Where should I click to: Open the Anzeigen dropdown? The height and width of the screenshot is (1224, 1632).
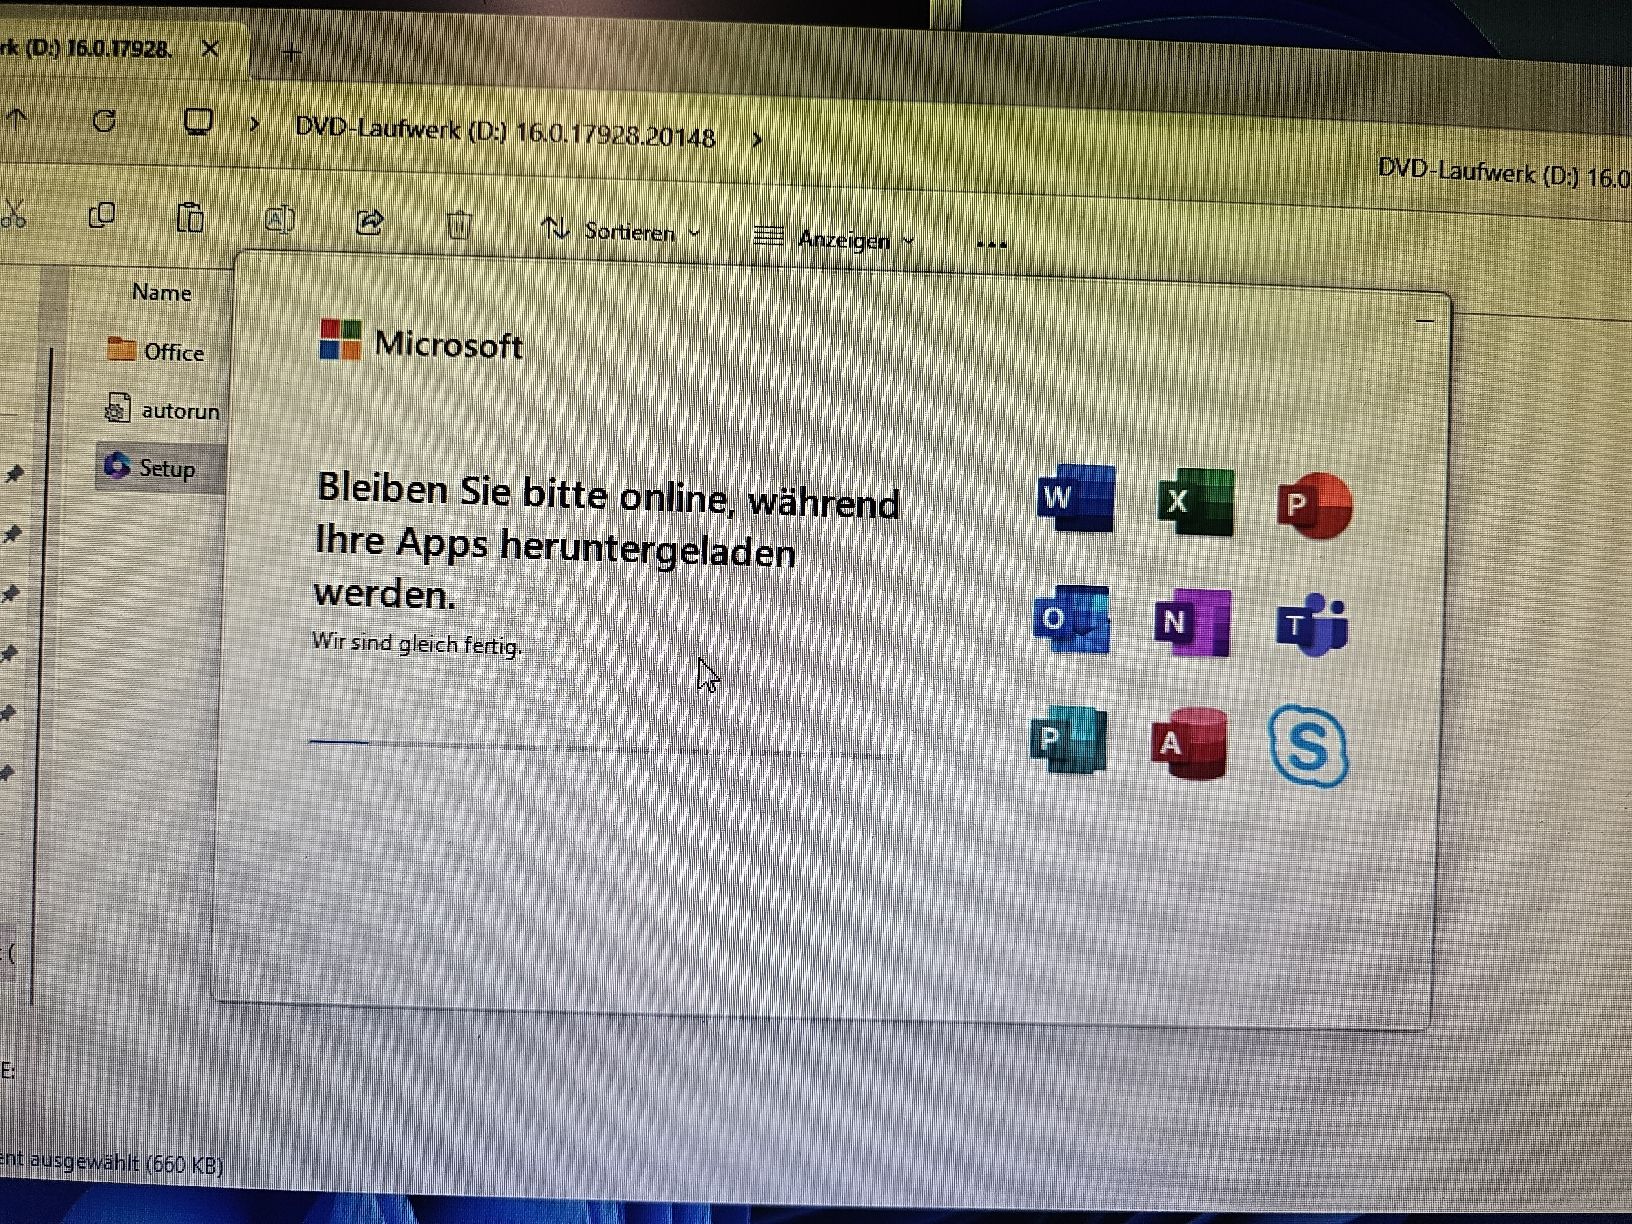(834, 238)
